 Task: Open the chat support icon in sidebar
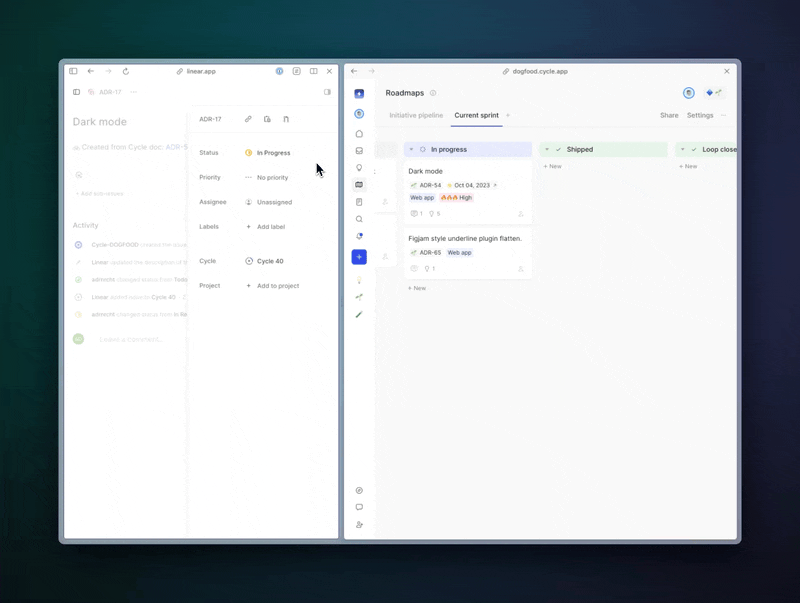(x=359, y=507)
